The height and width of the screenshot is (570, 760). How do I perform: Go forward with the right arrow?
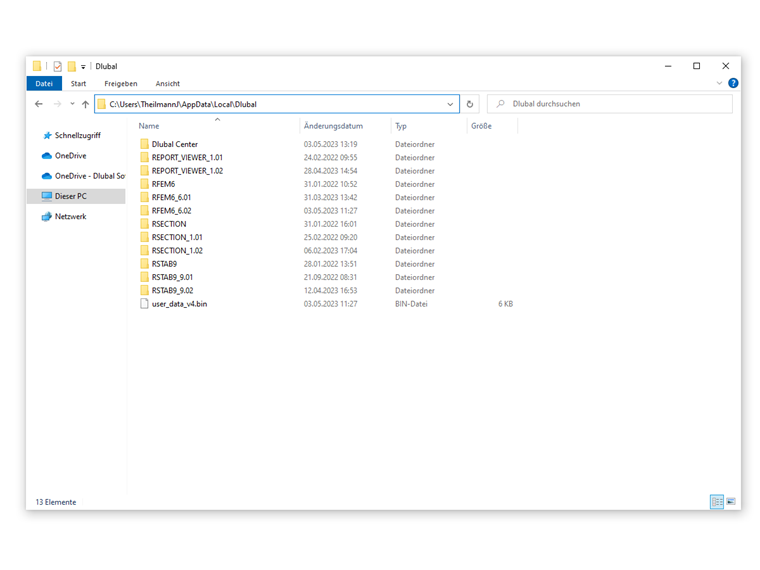pos(57,104)
